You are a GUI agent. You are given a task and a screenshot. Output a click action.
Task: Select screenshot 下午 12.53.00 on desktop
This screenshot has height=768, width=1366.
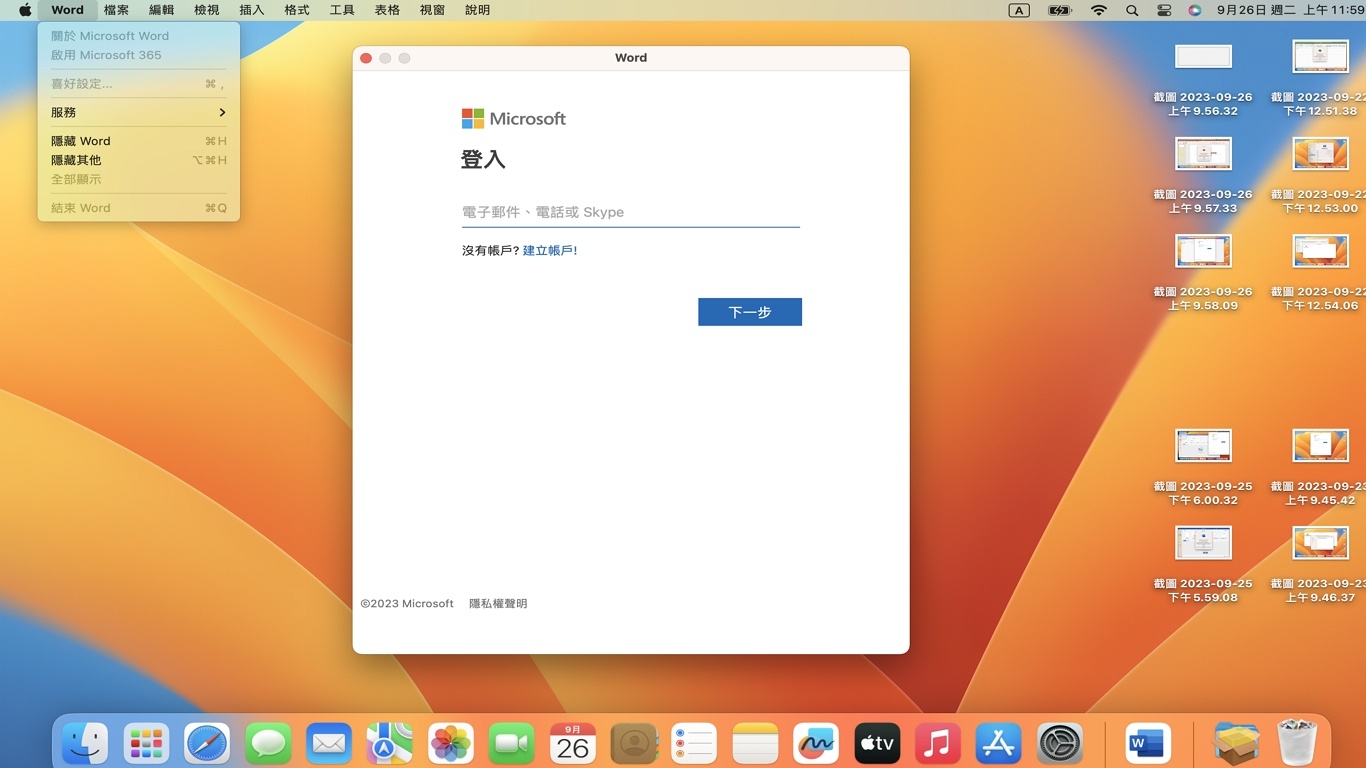click(x=1320, y=177)
